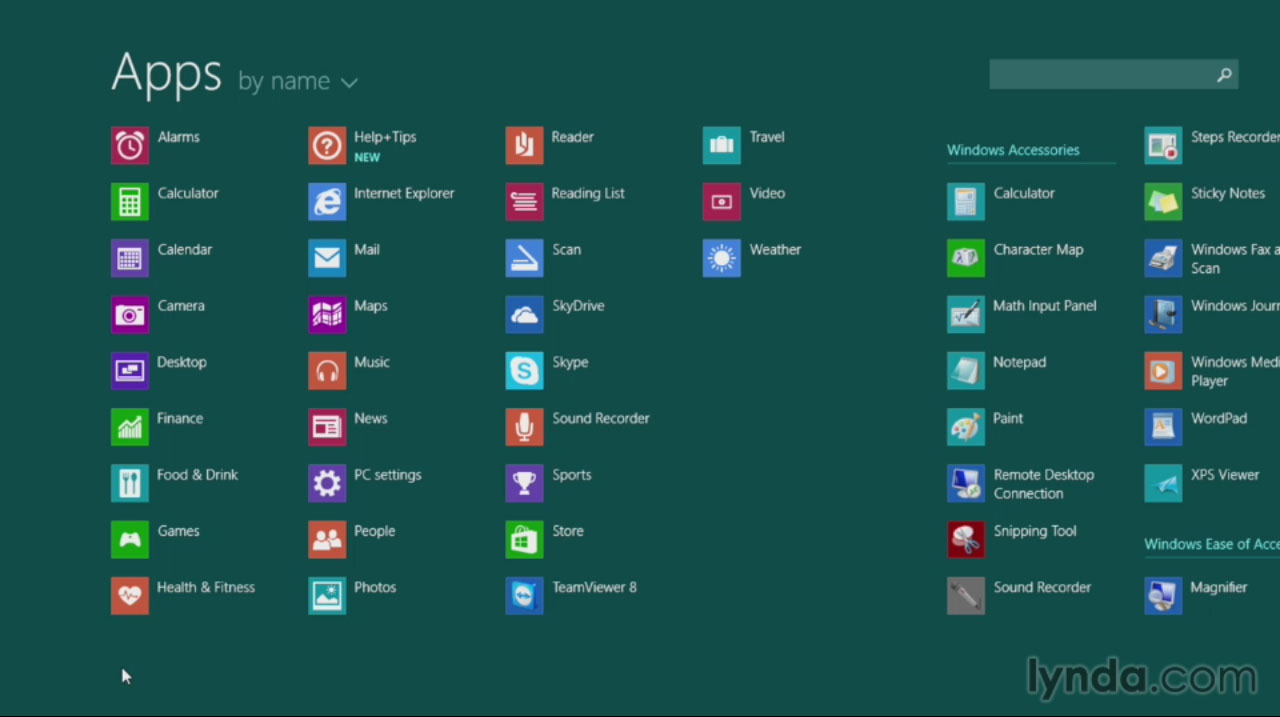Image resolution: width=1280 pixels, height=717 pixels.
Task: Open the TeamViewer 8 icon
Action: click(x=525, y=596)
